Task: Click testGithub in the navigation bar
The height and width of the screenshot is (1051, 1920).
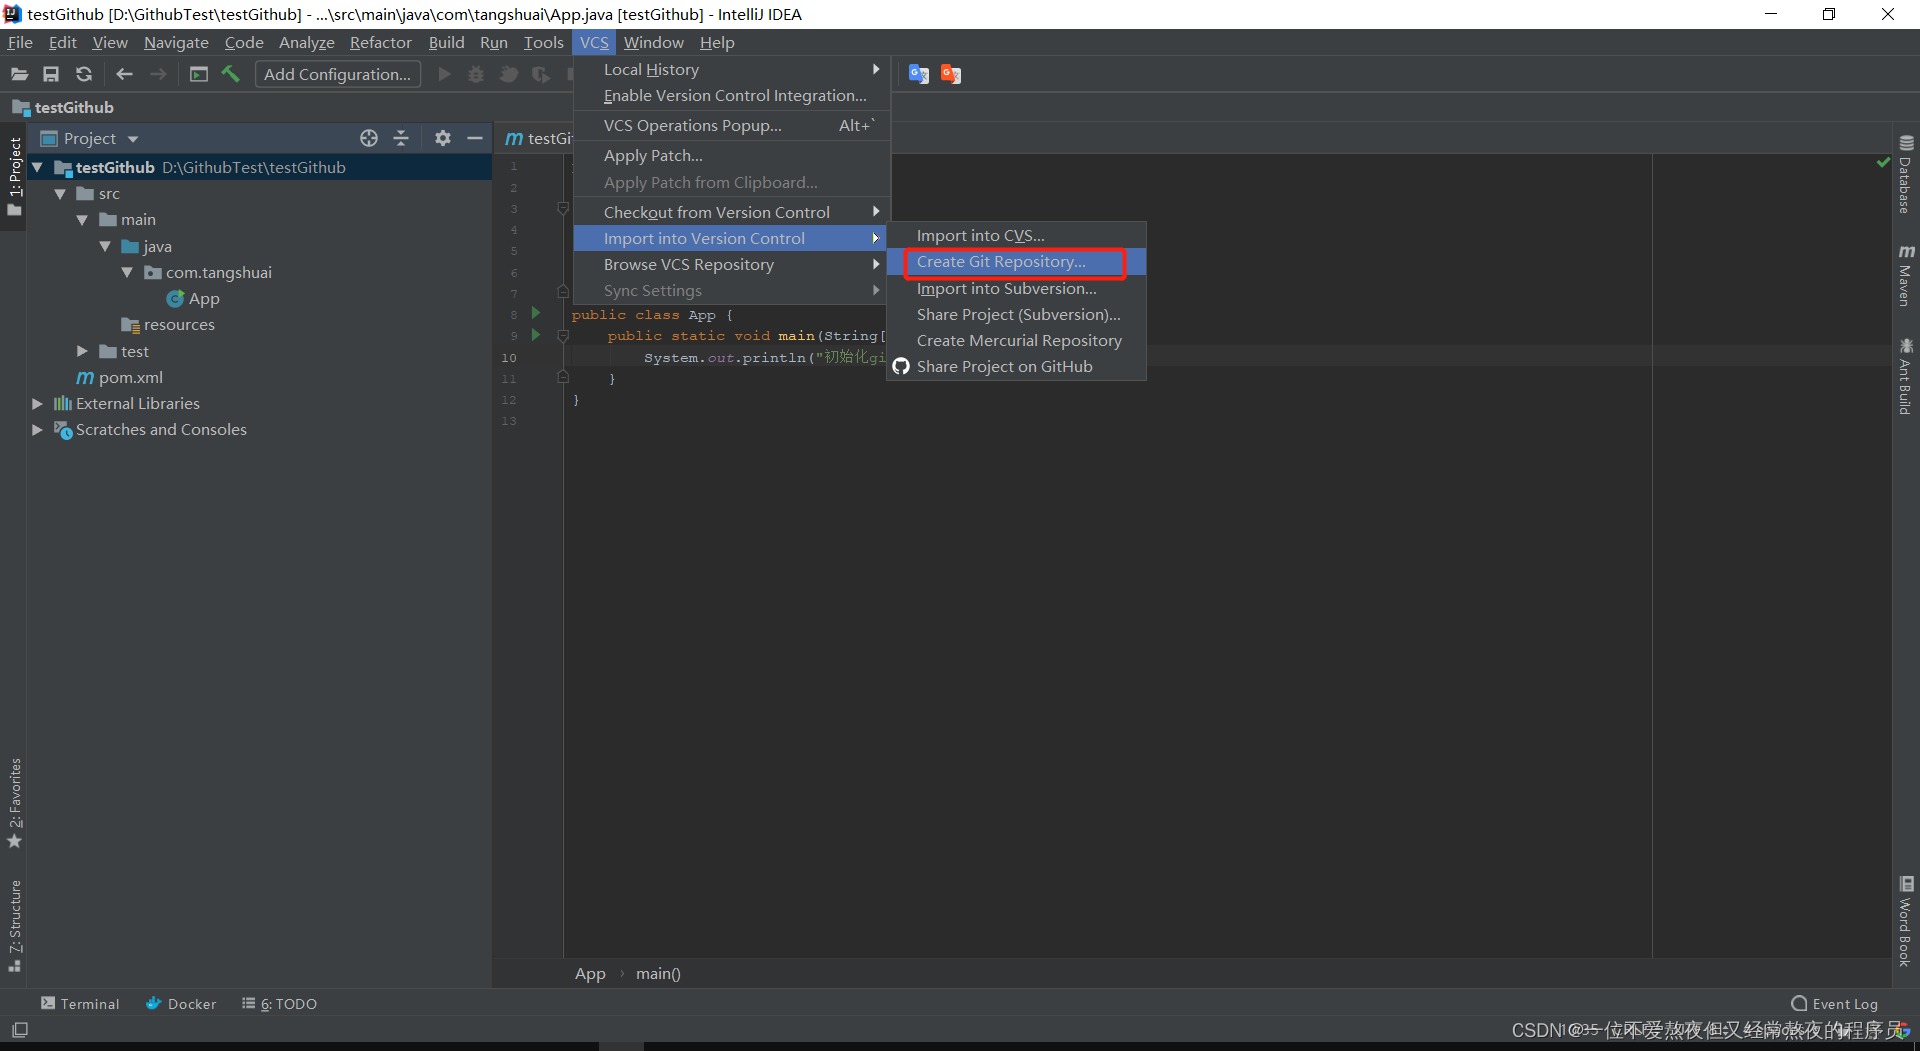Action: point(63,107)
